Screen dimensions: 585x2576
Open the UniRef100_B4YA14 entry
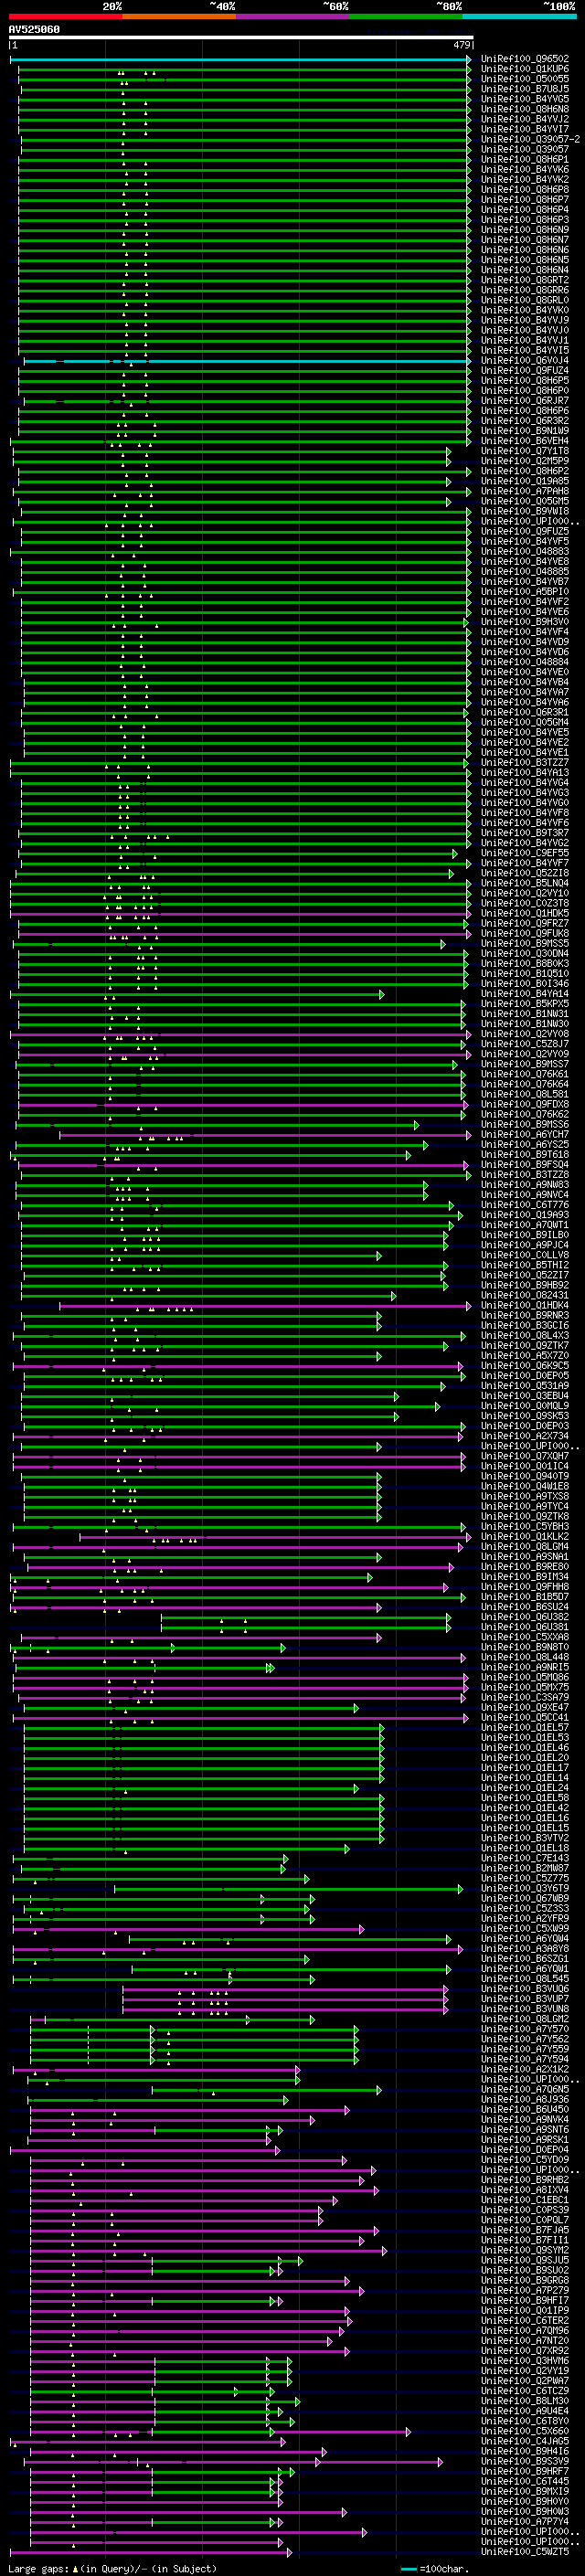(525, 994)
